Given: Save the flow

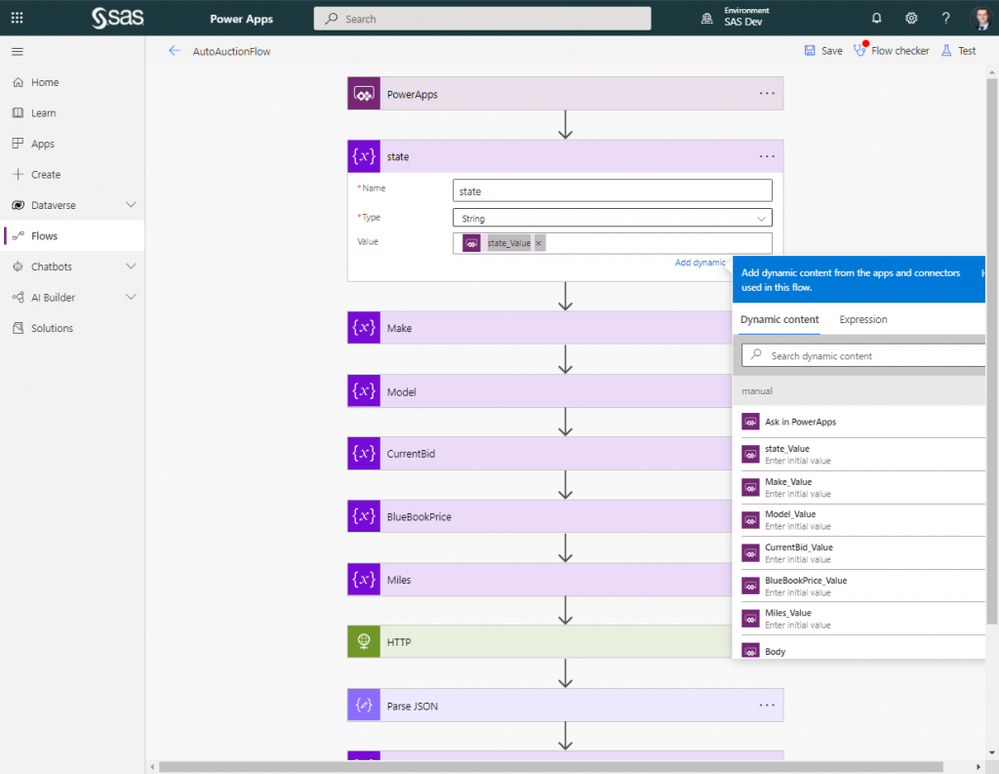Looking at the screenshot, I should (x=823, y=51).
